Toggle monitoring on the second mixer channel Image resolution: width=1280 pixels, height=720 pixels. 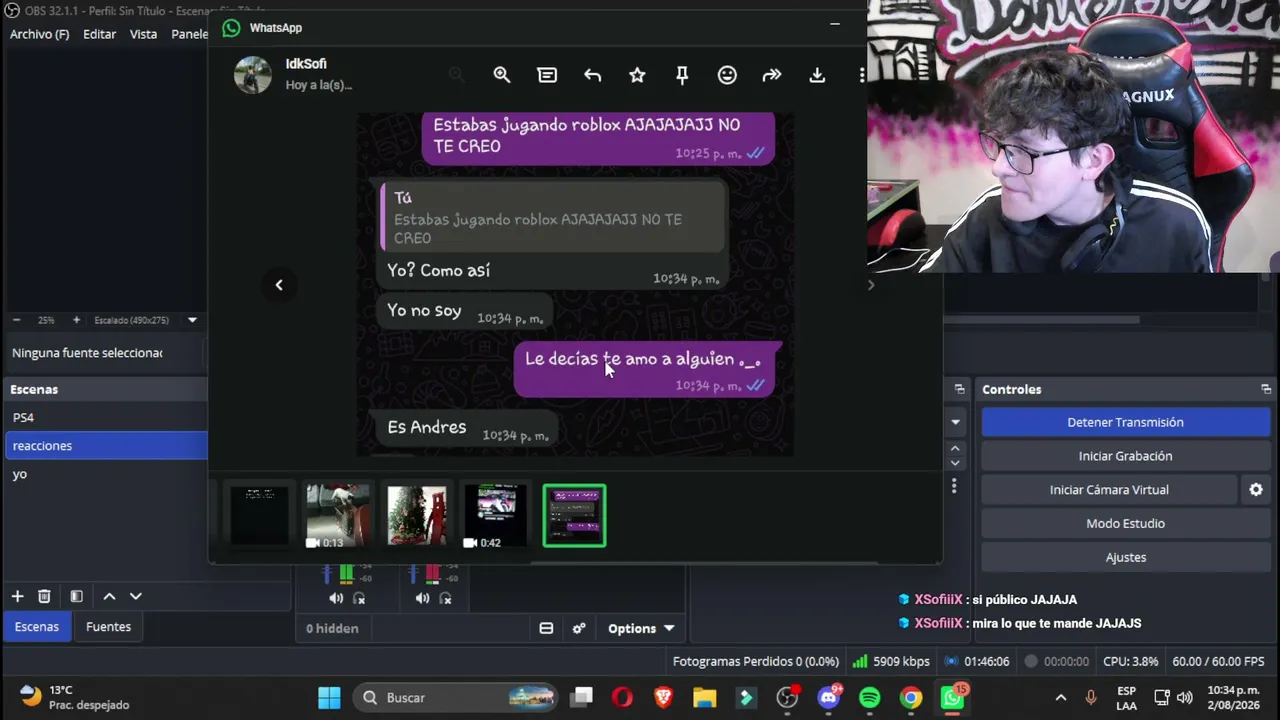[446, 598]
